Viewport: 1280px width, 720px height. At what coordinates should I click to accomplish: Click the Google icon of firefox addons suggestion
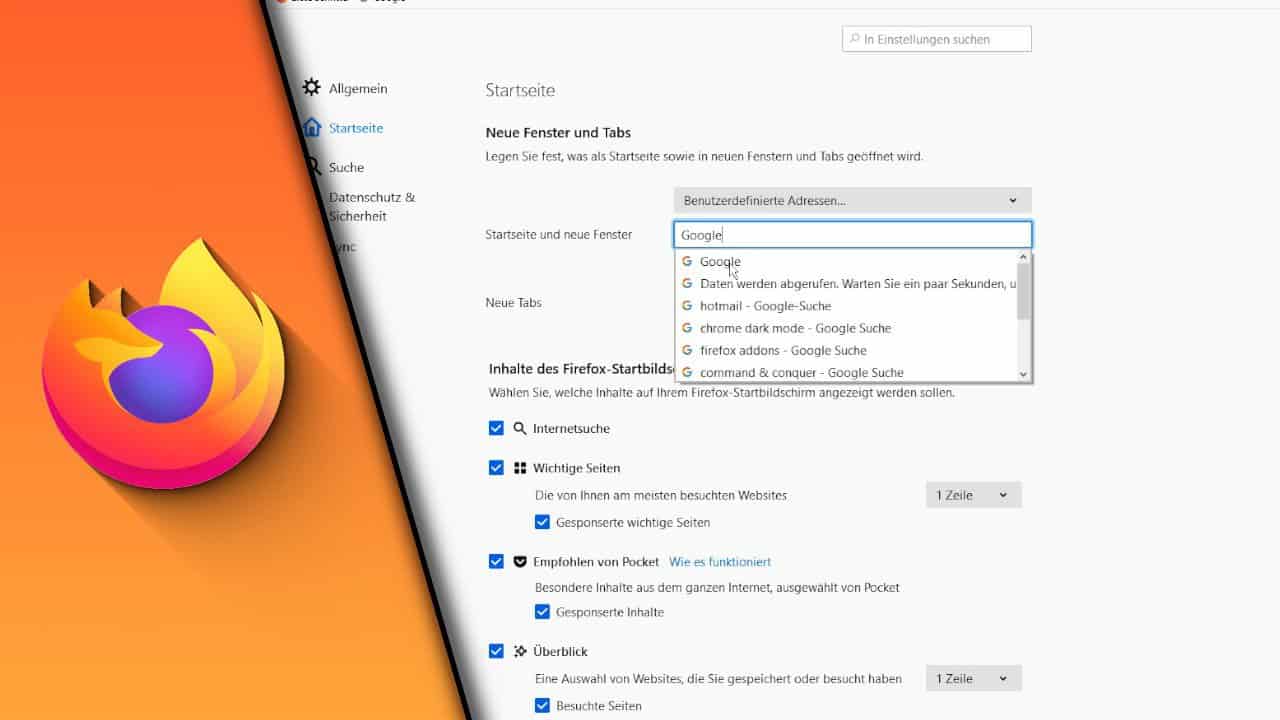pyautogui.click(x=687, y=350)
